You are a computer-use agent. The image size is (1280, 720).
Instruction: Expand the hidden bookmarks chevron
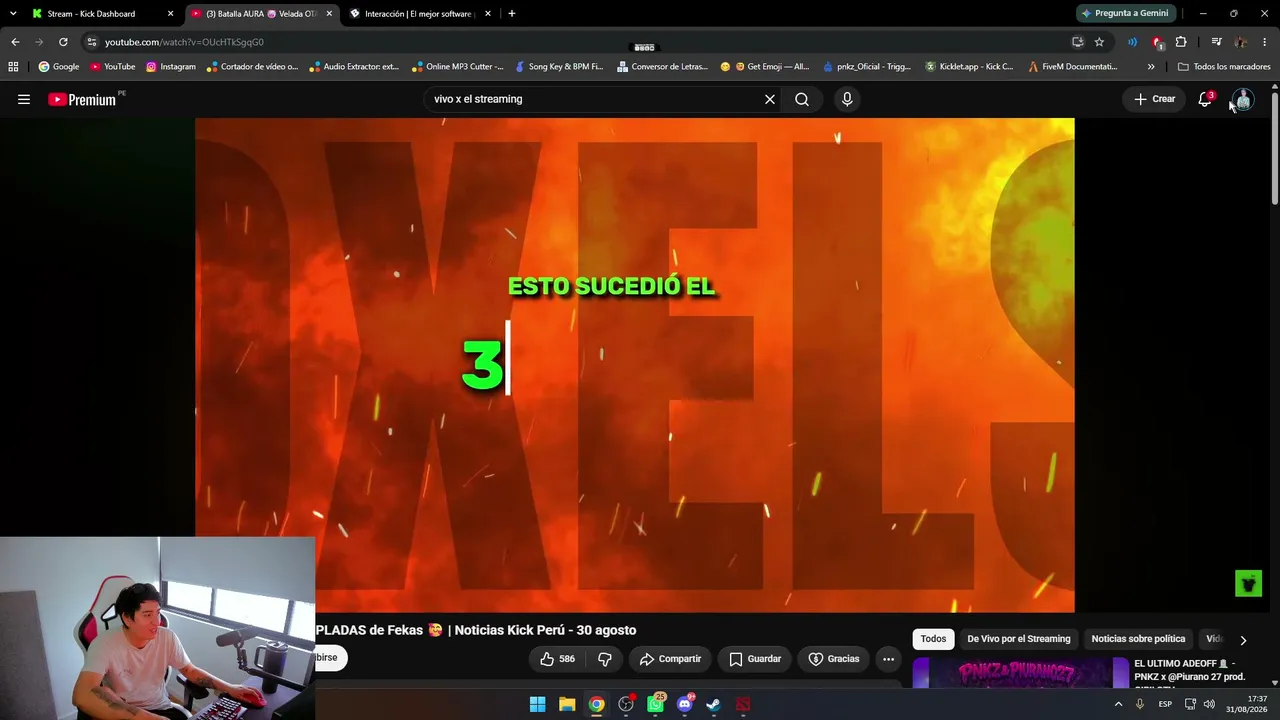[1151, 67]
